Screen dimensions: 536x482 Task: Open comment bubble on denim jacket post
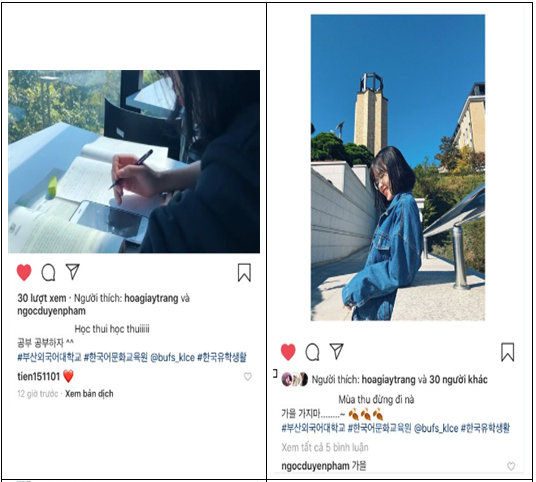pos(312,352)
